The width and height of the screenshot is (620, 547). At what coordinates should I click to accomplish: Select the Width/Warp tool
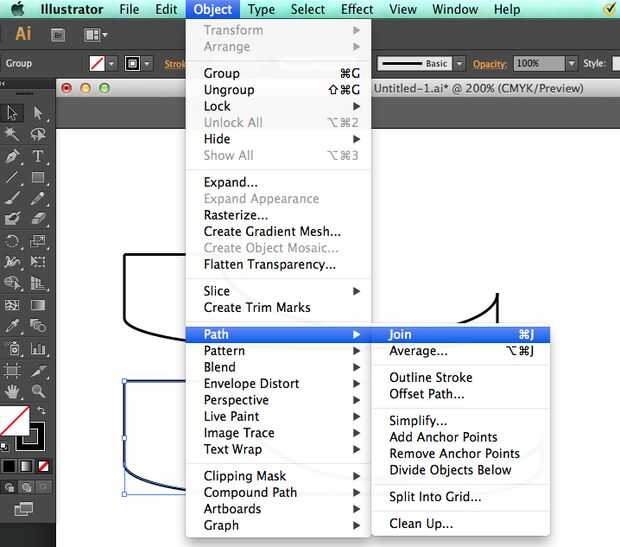tap(12, 261)
